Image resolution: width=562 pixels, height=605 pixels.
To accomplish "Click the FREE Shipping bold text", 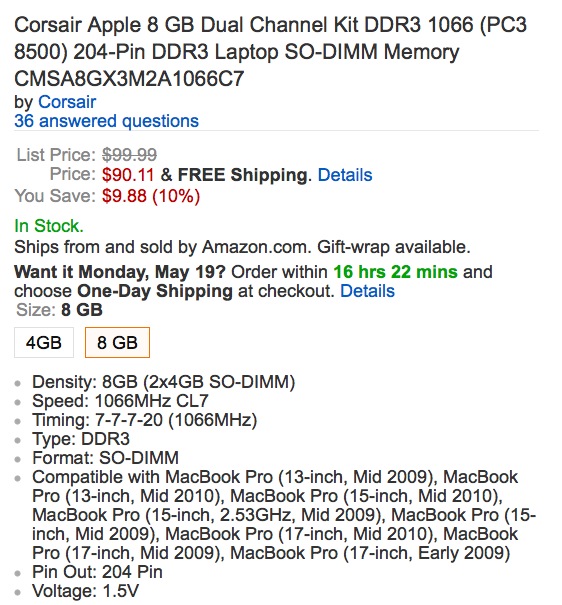I will (x=244, y=175).
